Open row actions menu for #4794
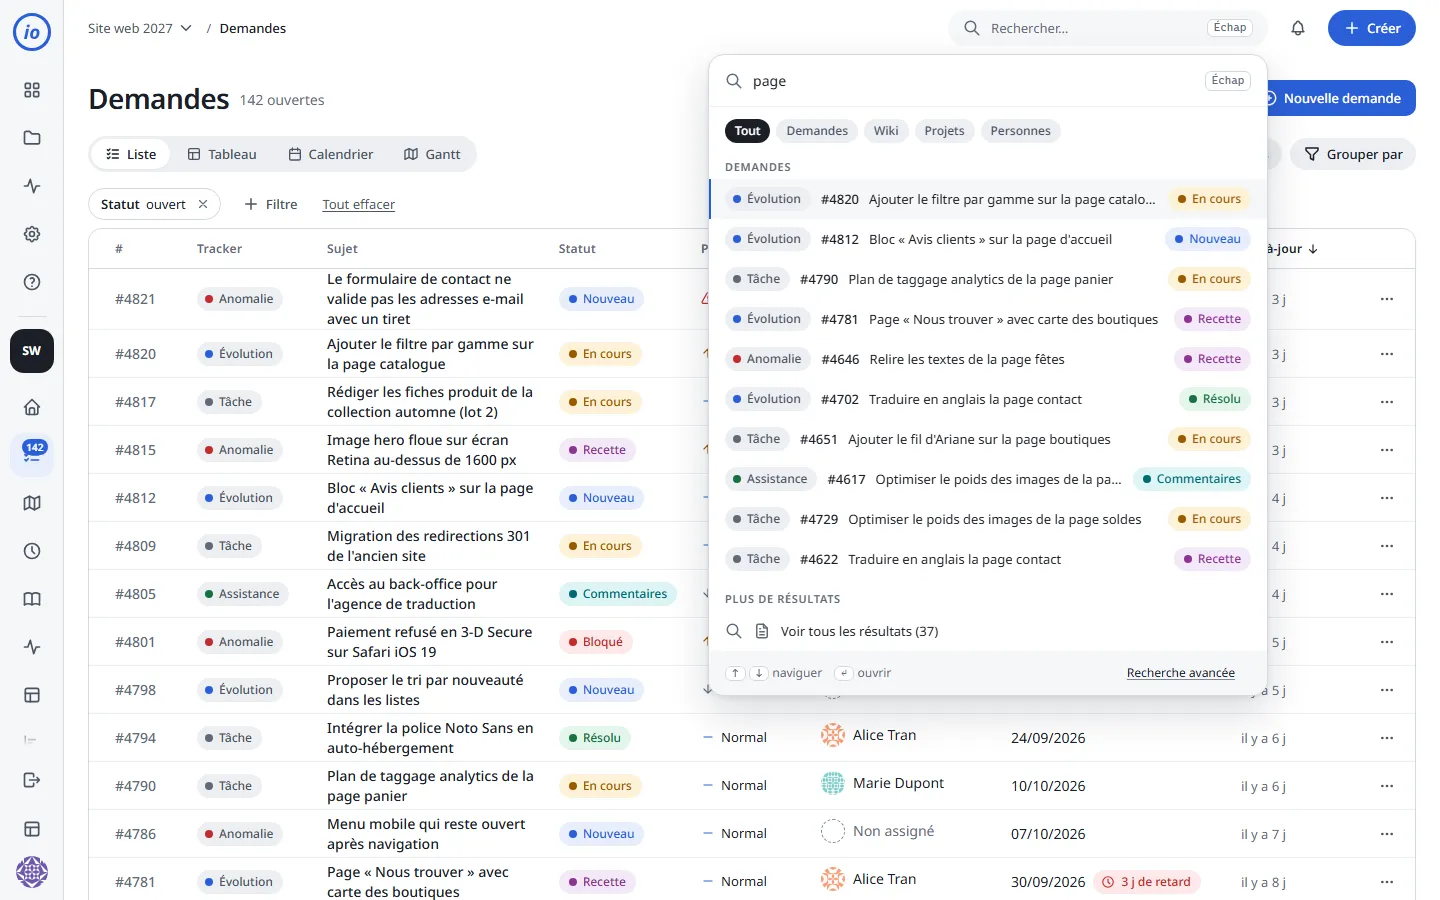1440x900 pixels. [x=1386, y=738]
